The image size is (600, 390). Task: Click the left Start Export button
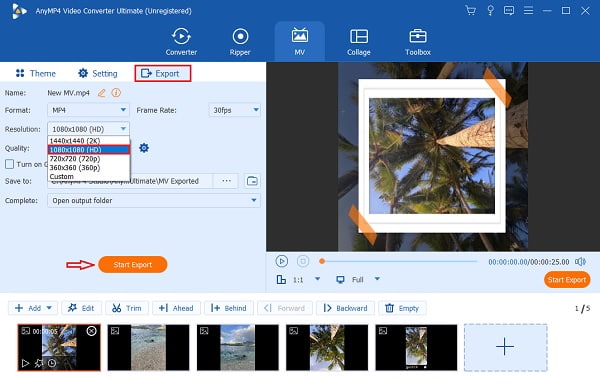[133, 264]
